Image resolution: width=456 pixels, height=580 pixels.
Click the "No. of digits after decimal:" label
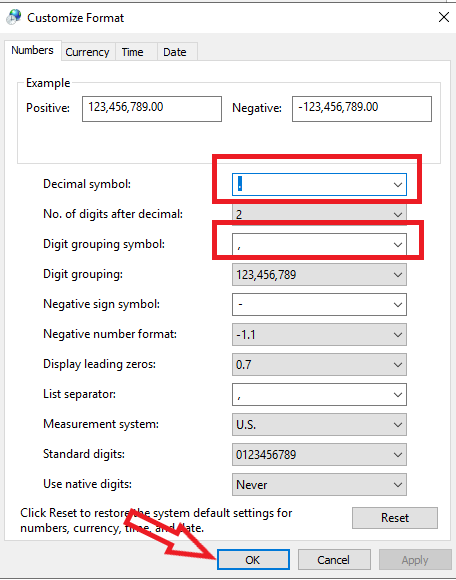point(113,214)
